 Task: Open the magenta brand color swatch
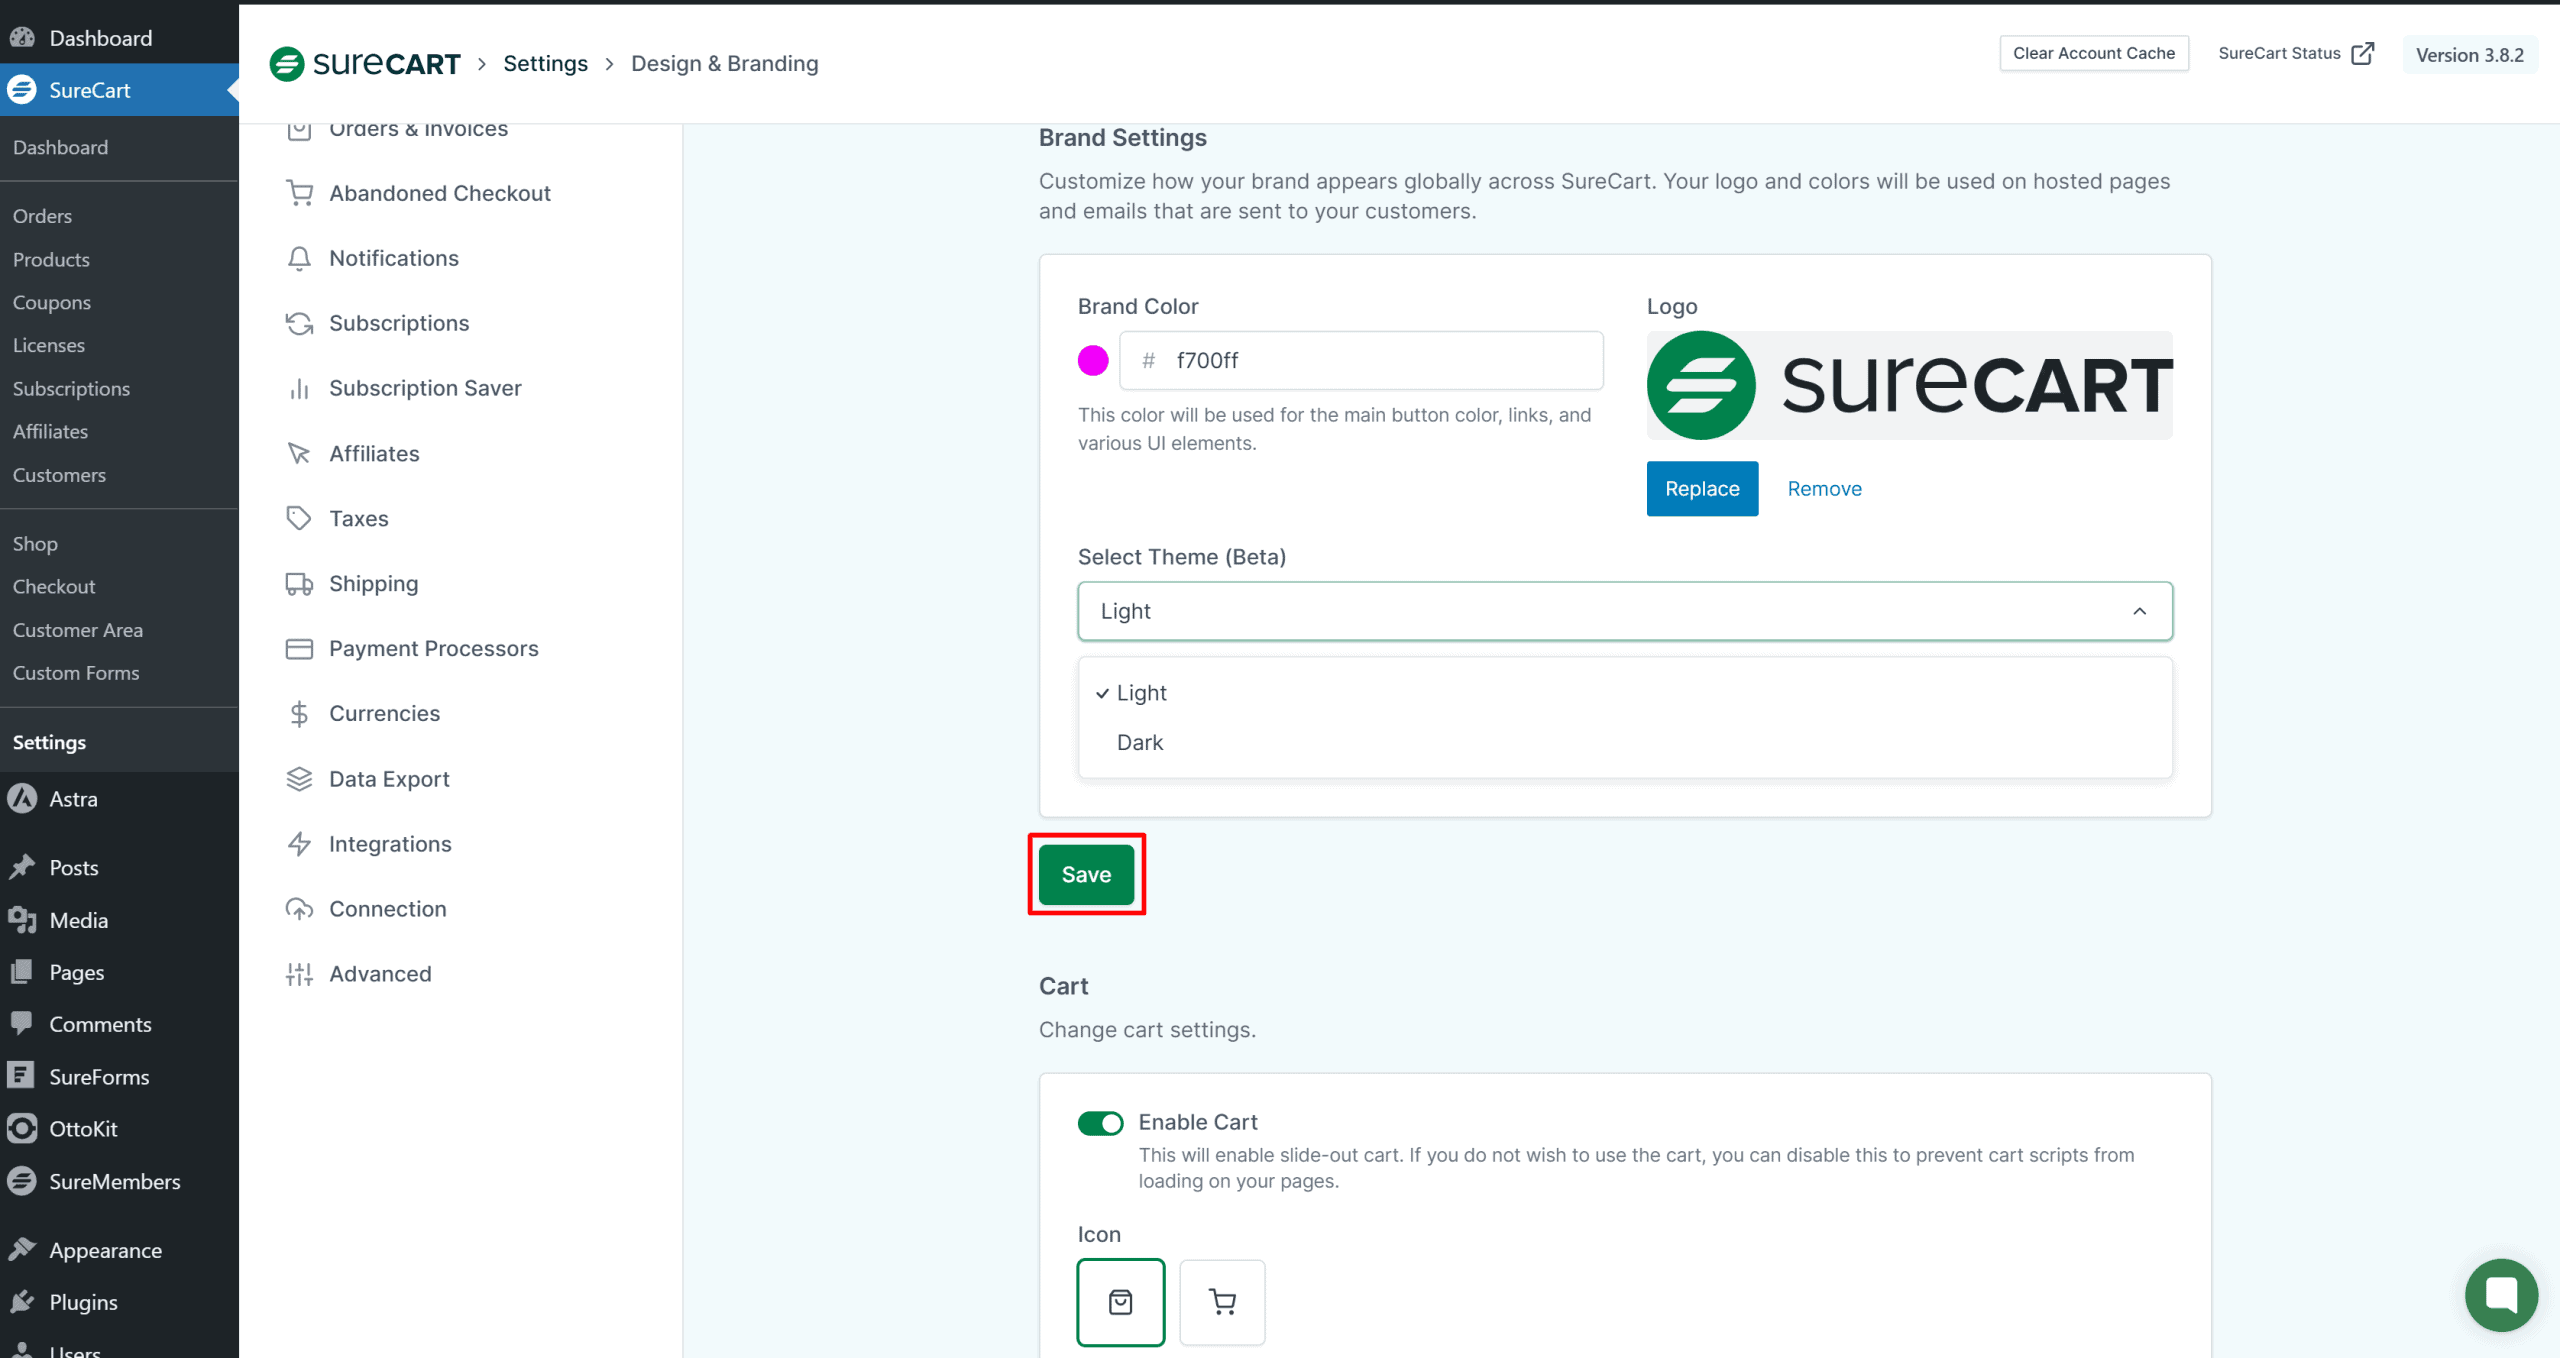pos(1093,360)
